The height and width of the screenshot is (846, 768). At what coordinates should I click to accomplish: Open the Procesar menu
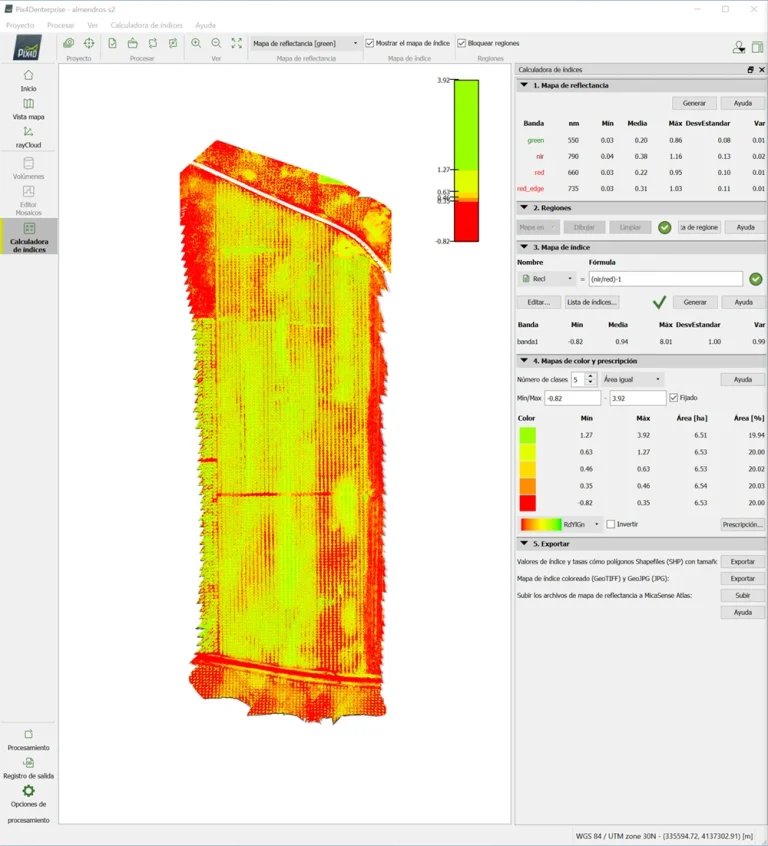(x=60, y=25)
